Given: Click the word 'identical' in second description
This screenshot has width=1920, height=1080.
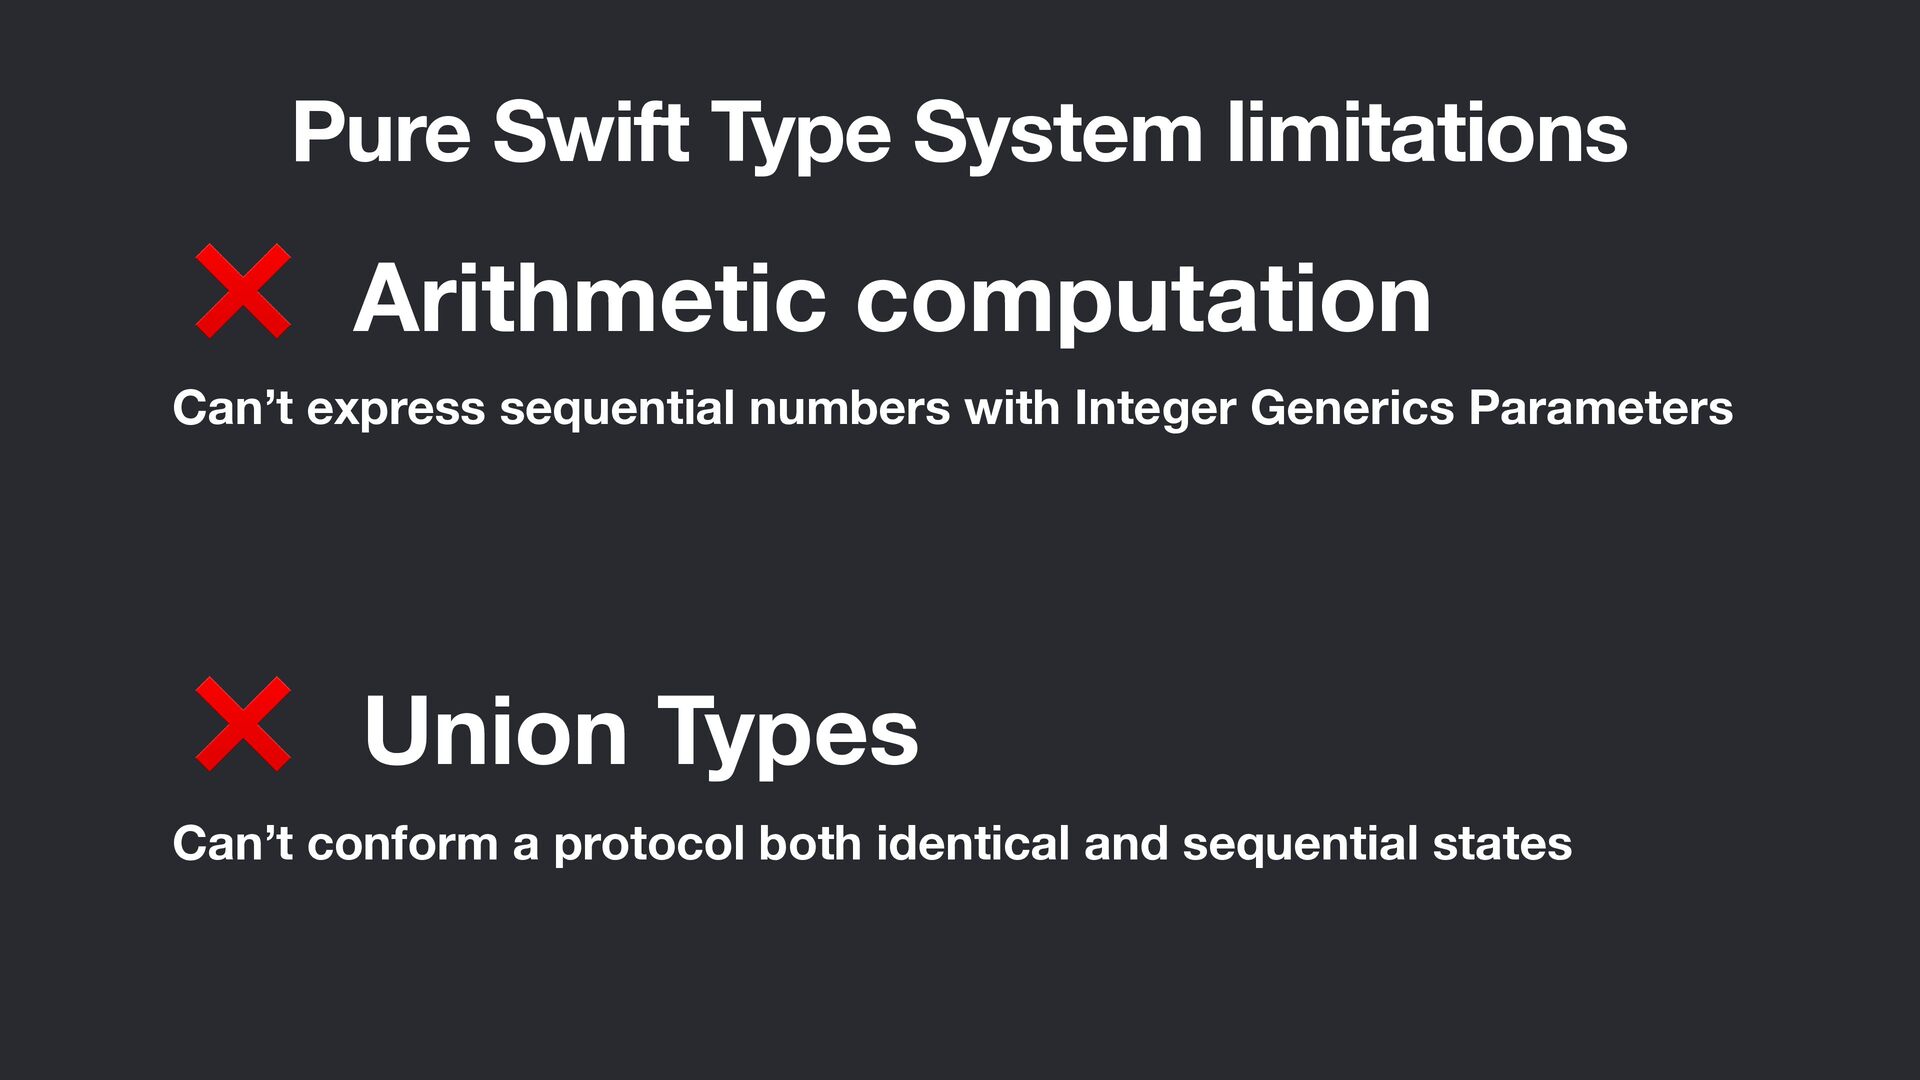Looking at the screenshot, I should [x=973, y=843].
